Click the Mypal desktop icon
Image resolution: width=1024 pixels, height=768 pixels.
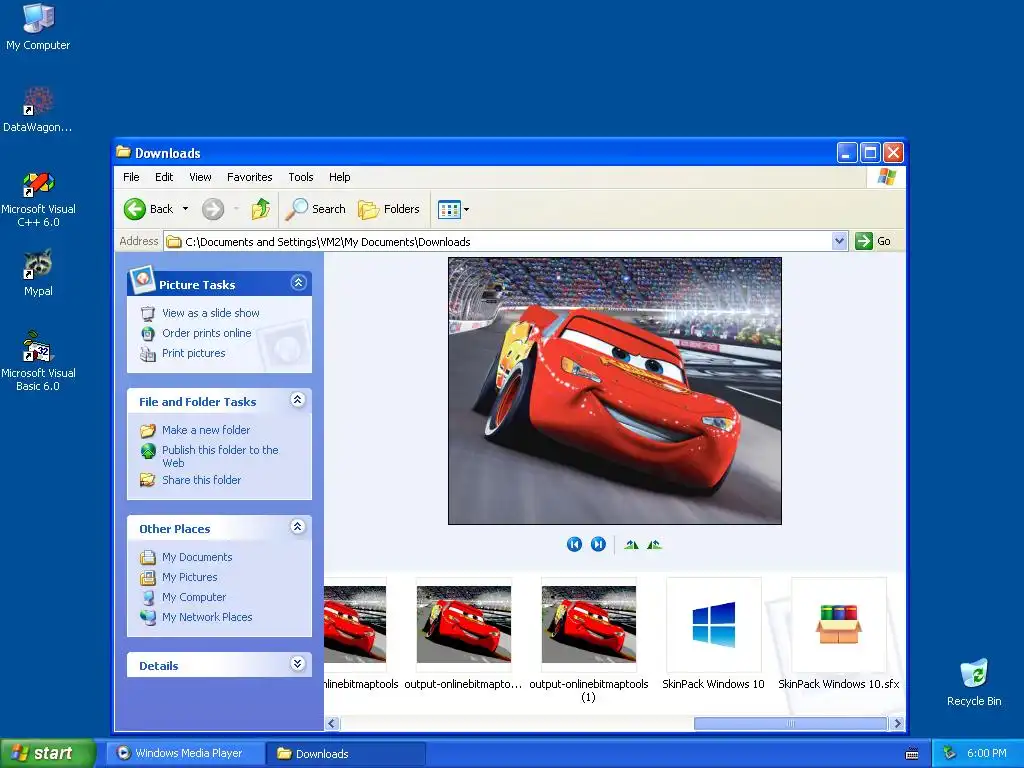[38, 273]
